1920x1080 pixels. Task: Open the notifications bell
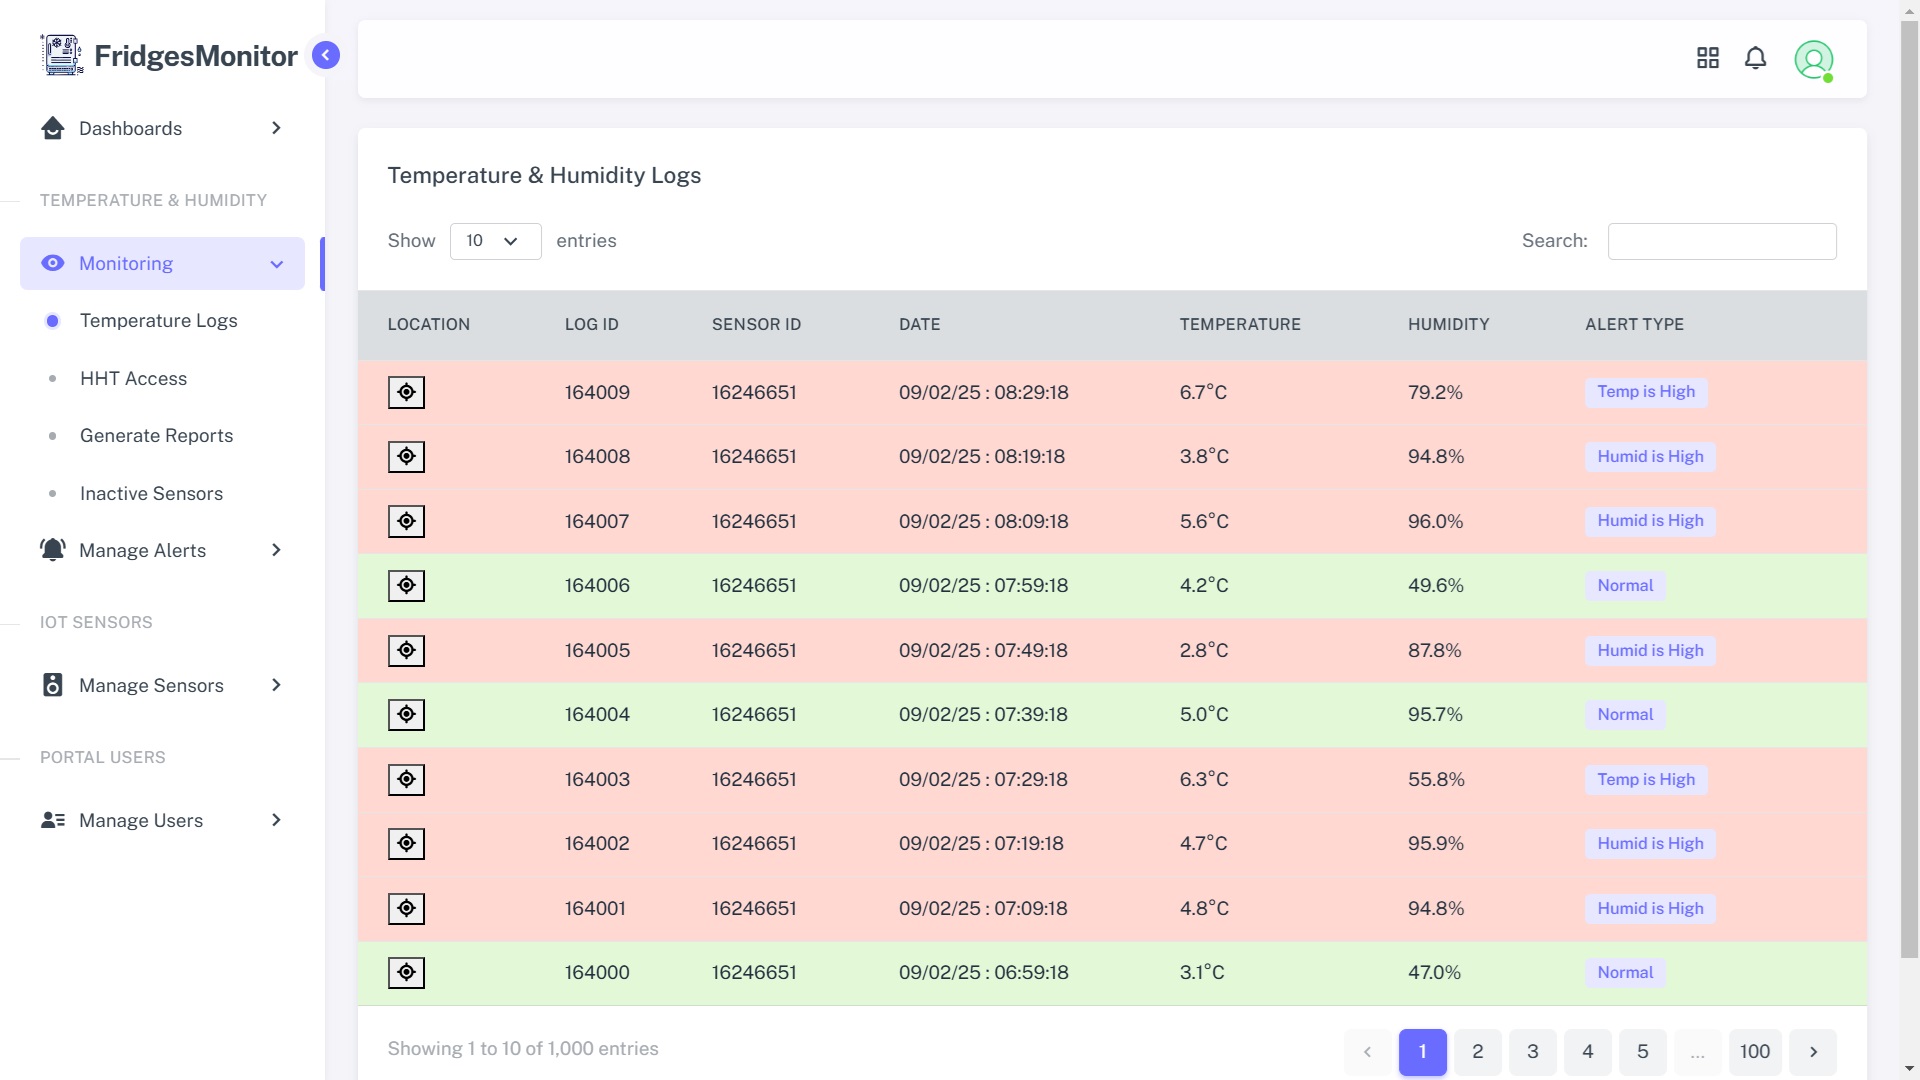click(1755, 58)
